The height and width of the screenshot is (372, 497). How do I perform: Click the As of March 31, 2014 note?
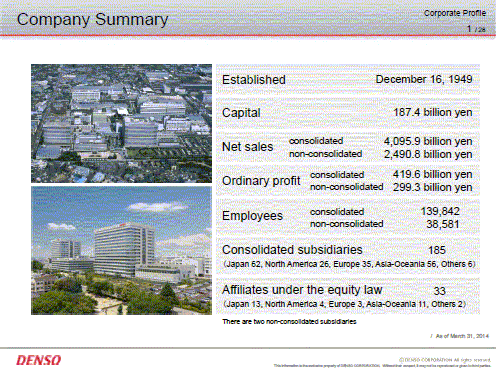pyautogui.click(x=462, y=336)
